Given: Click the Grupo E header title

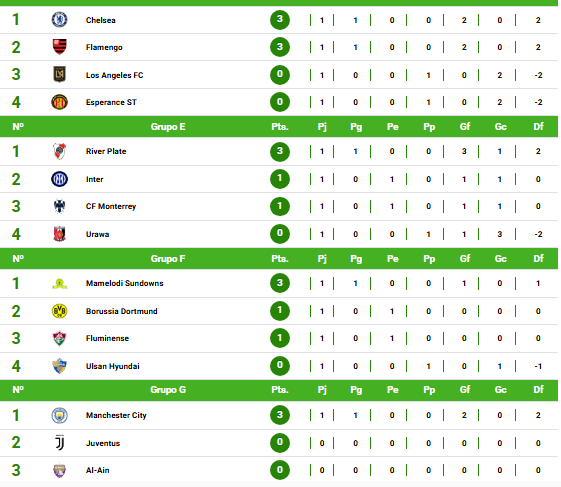Looking at the screenshot, I should [168, 127].
